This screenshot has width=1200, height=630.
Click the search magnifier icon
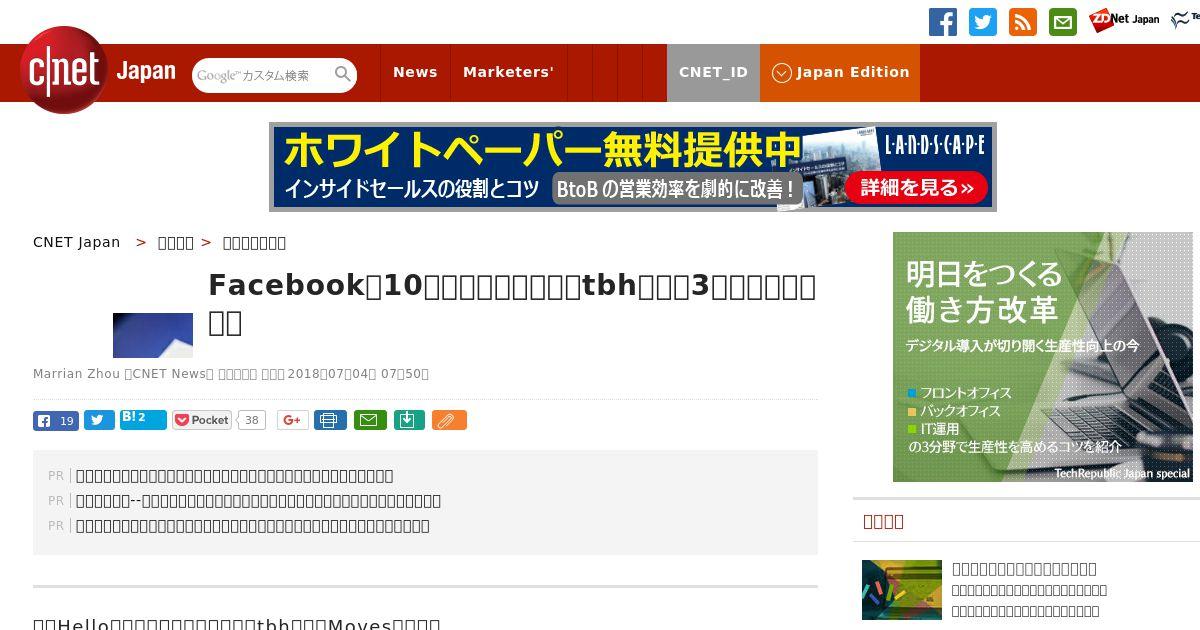343,74
